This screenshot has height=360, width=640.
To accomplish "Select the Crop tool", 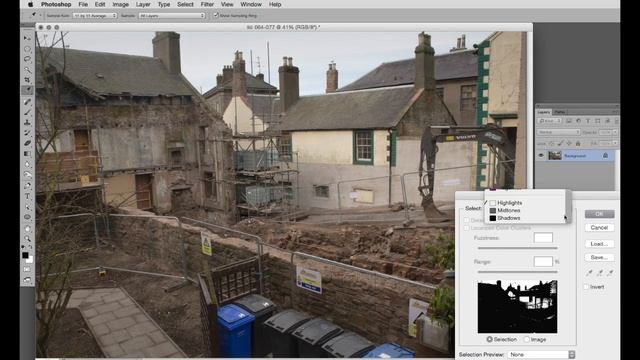I will pyautogui.click(x=27, y=80).
